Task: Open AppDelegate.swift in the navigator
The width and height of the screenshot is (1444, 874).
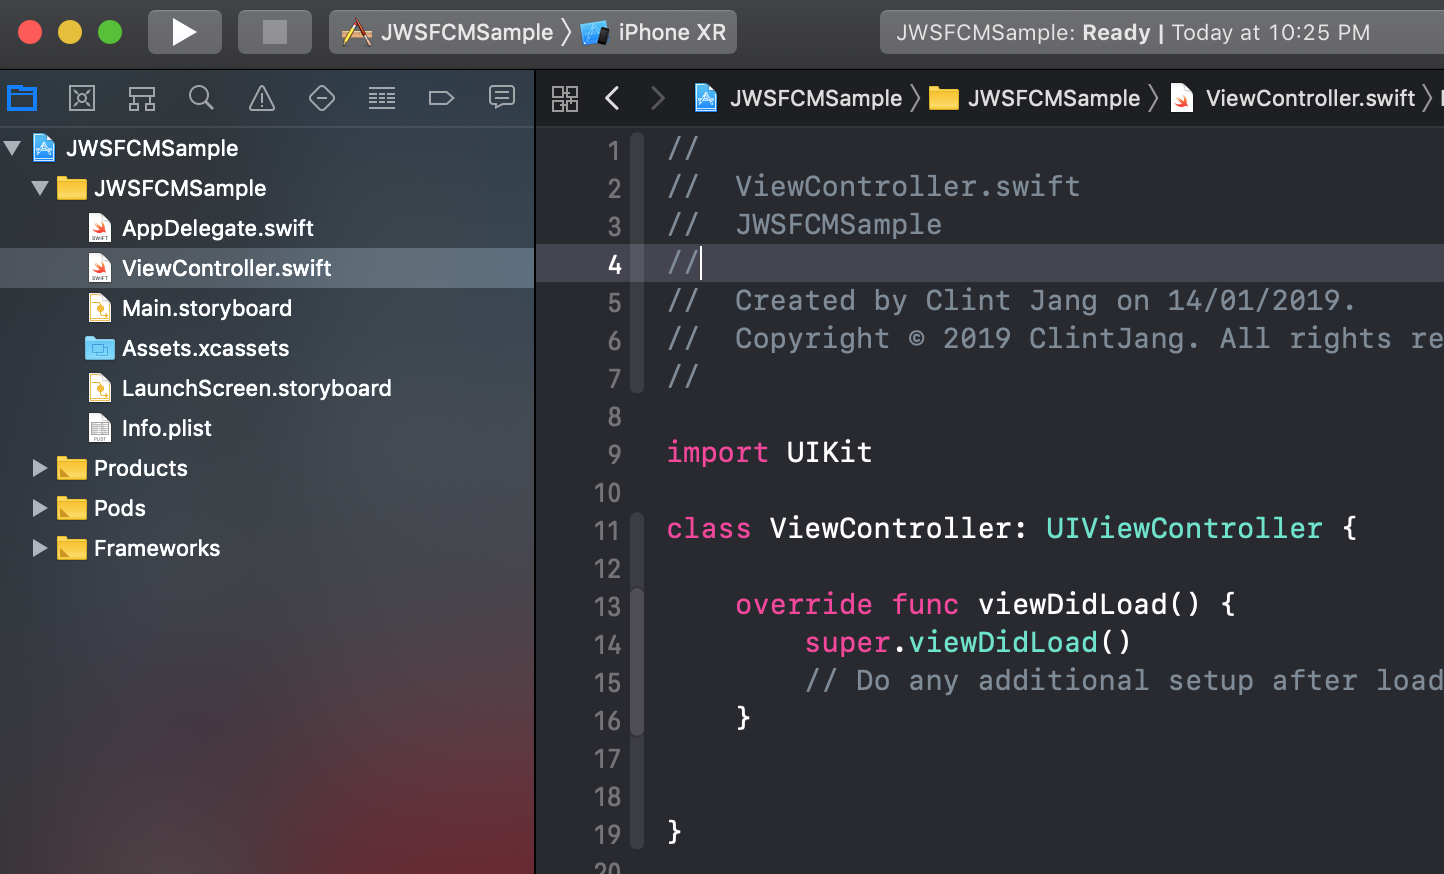Action: 267,228
